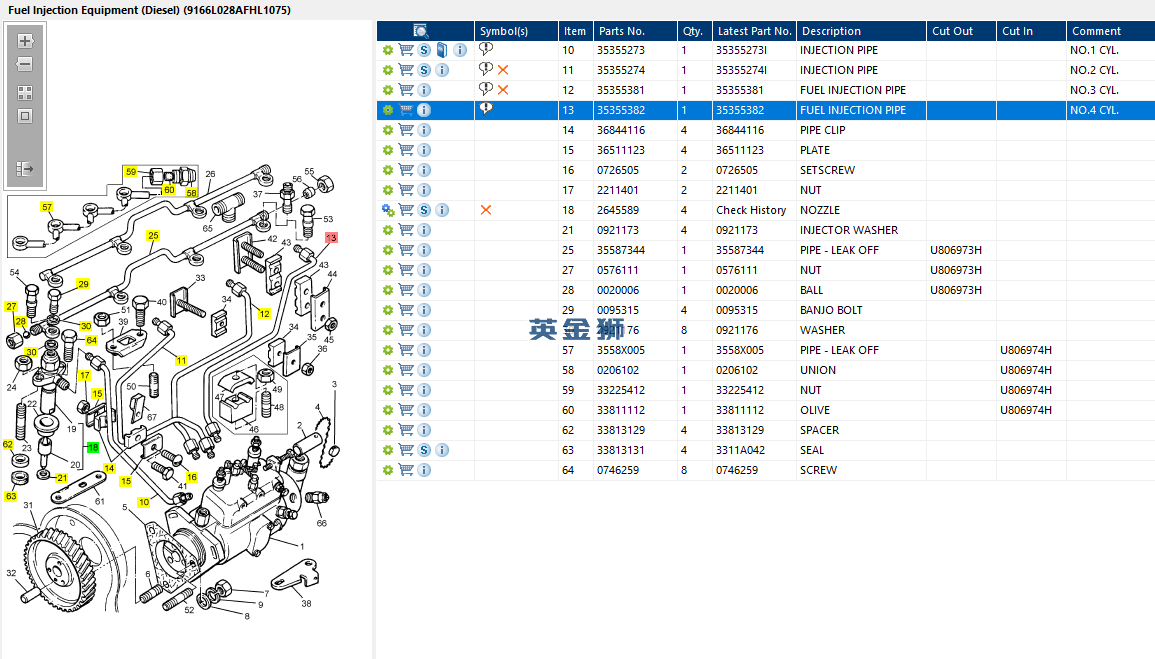Click the Cut Out column header
Screen dimensions: 1155x659
coord(961,31)
